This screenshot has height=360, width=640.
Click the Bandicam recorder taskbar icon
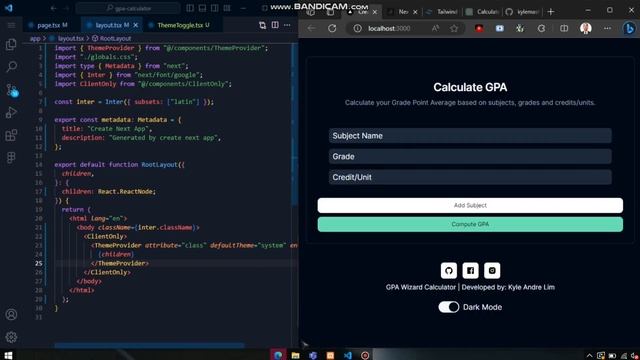365,355
